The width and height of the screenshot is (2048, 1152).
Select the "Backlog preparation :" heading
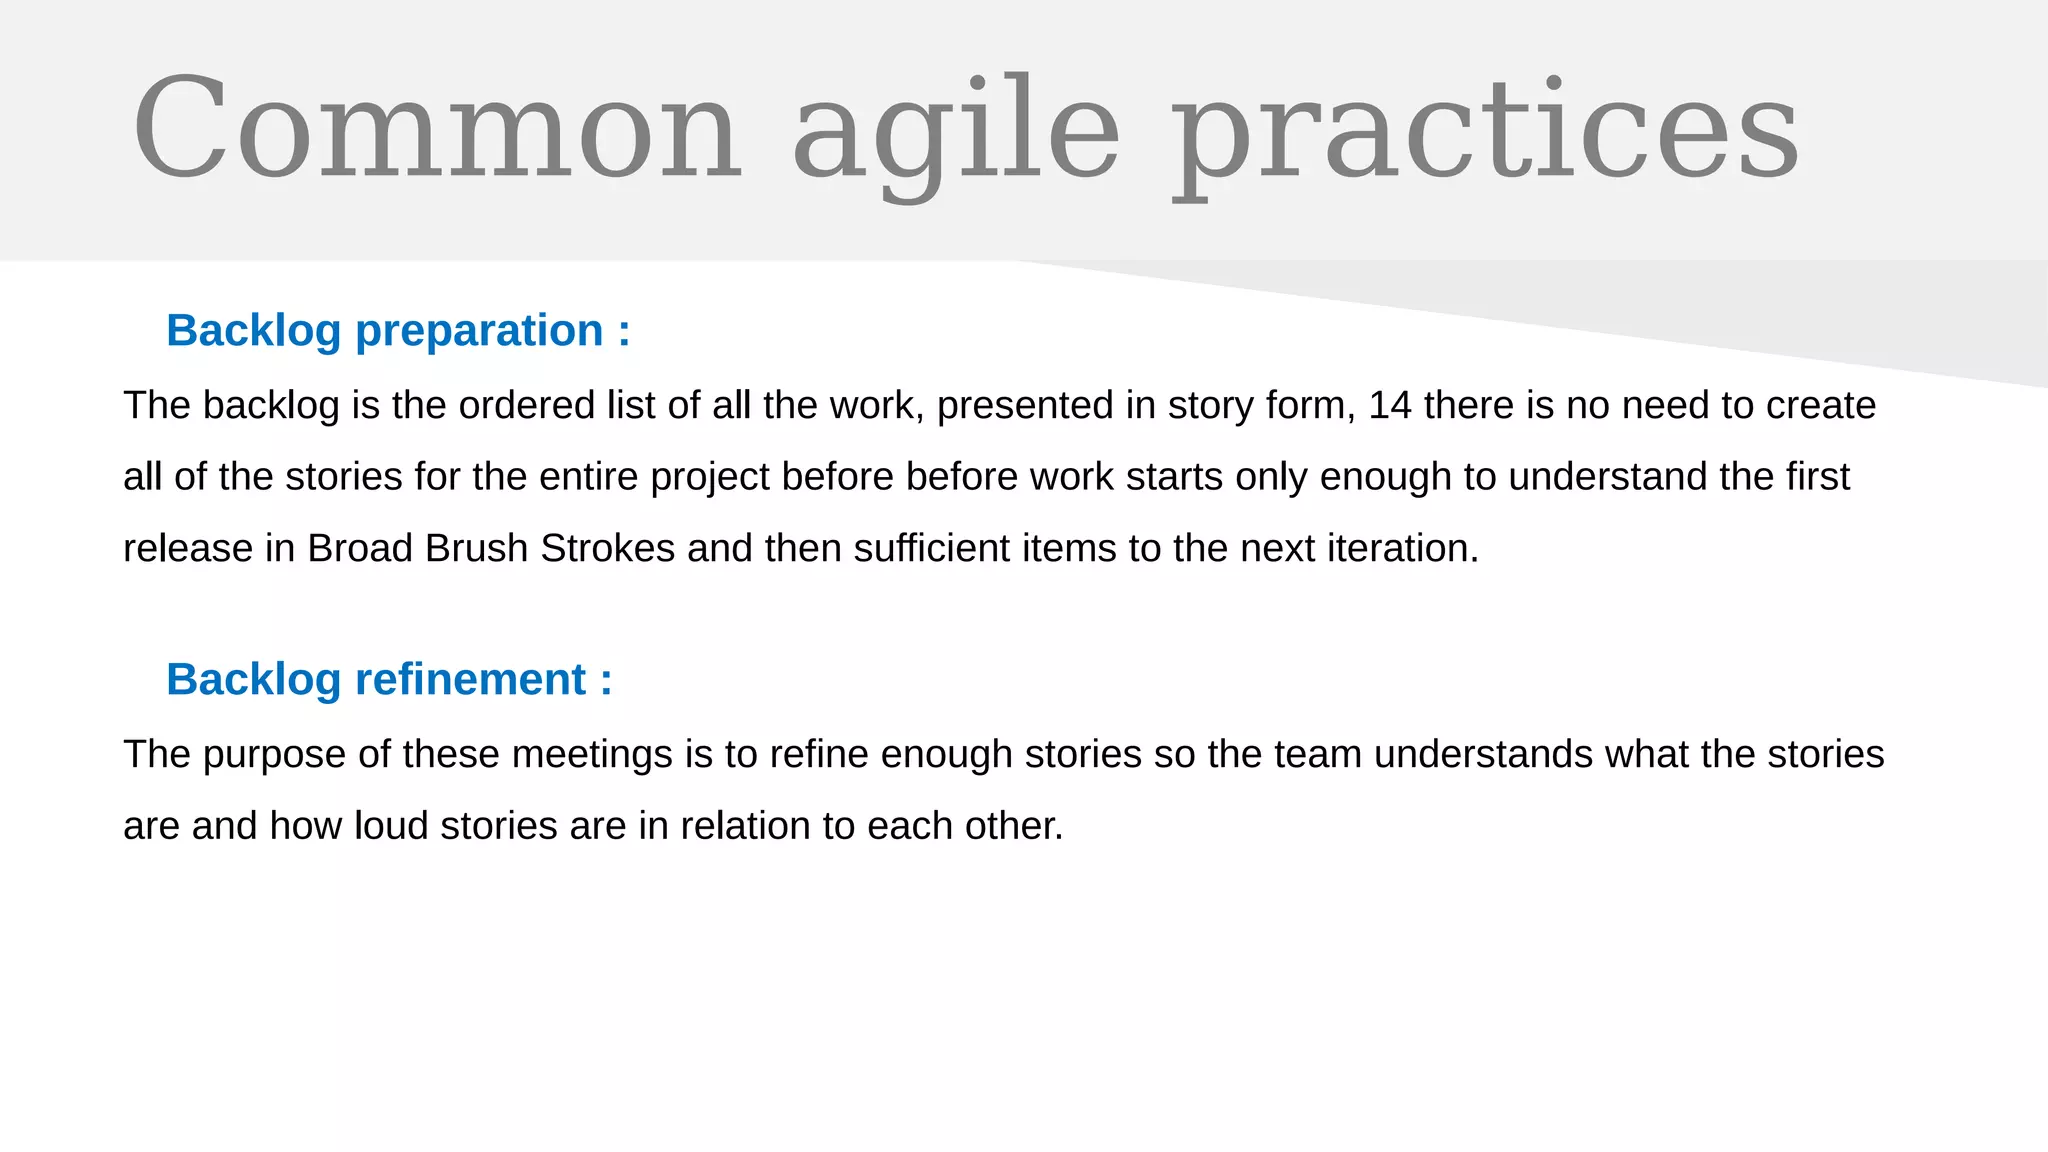pyautogui.click(x=398, y=331)
